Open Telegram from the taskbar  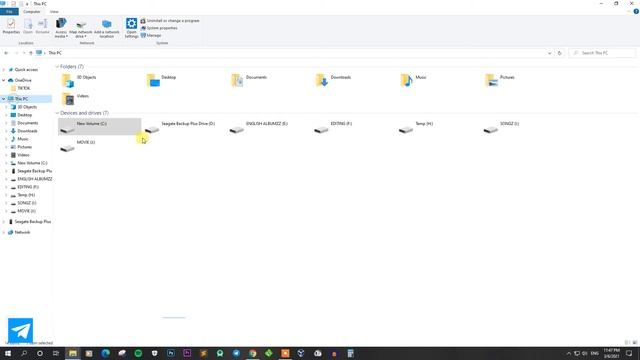pos(236,353)
